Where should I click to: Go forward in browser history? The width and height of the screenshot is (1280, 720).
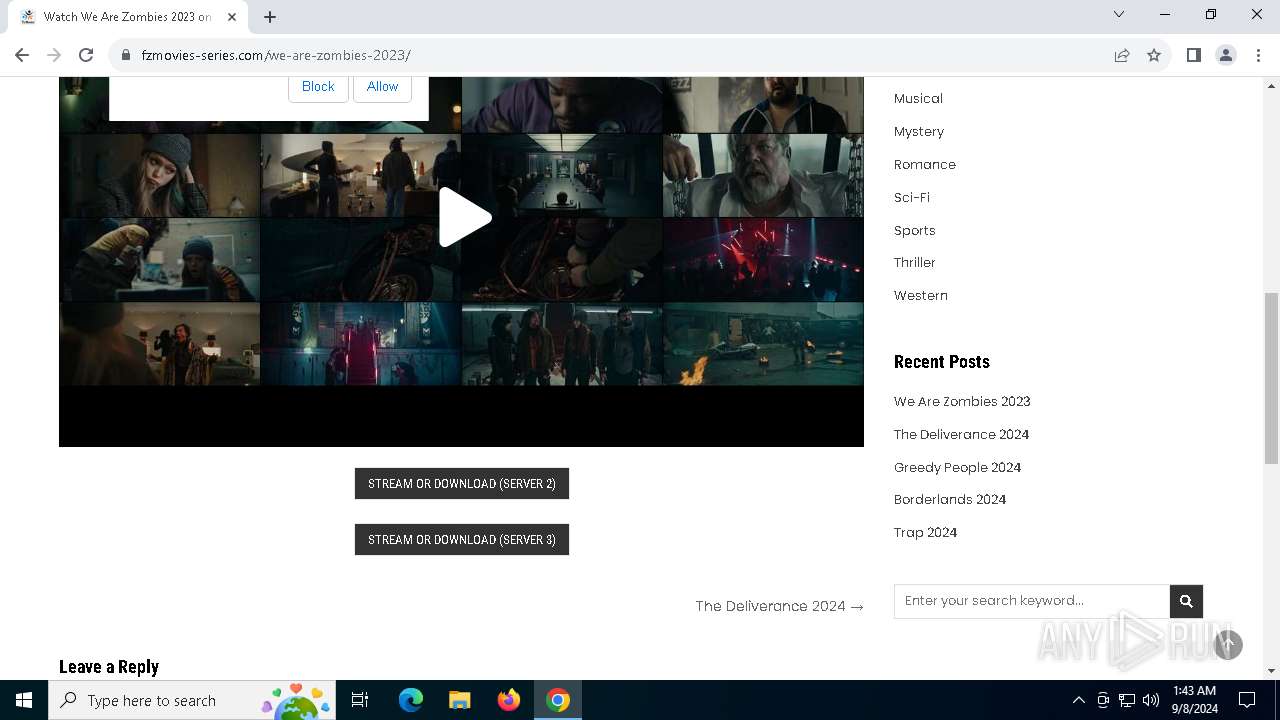tap(54, 55)
